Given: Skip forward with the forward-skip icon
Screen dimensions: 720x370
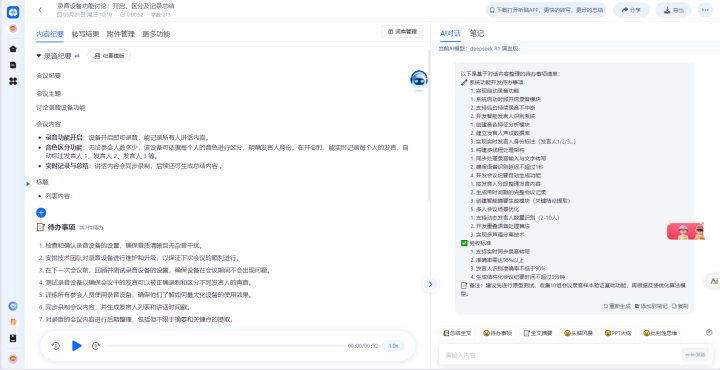Looking at the screenshot, I should 96,346.
